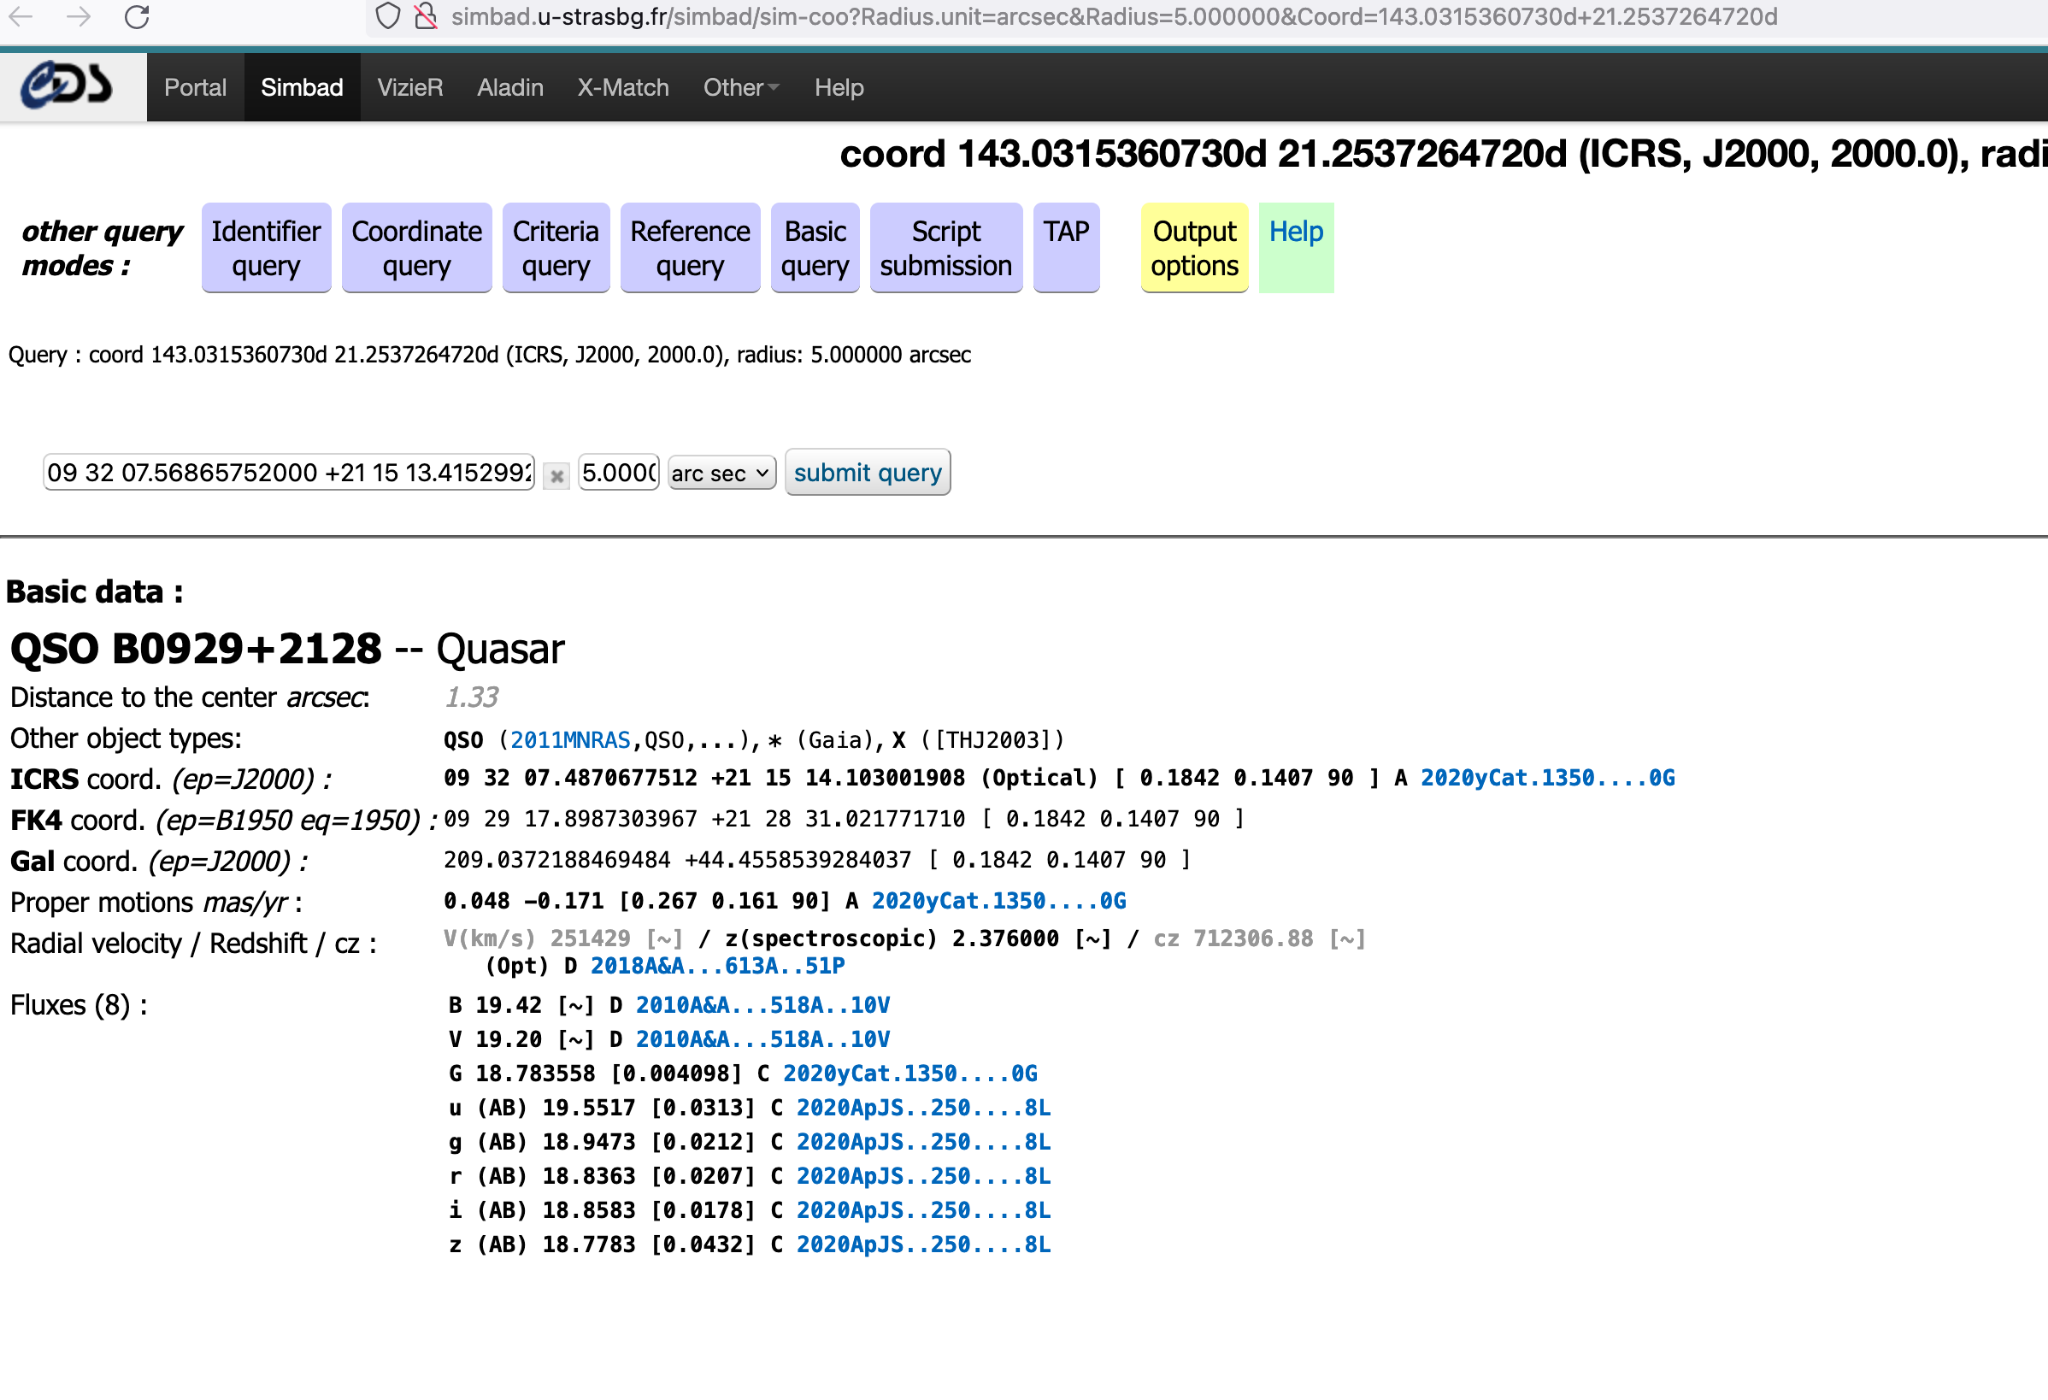This screenshot has width=2048, height=1400.
Task: Open the green Help button
Action: [x=1296, y=248]
